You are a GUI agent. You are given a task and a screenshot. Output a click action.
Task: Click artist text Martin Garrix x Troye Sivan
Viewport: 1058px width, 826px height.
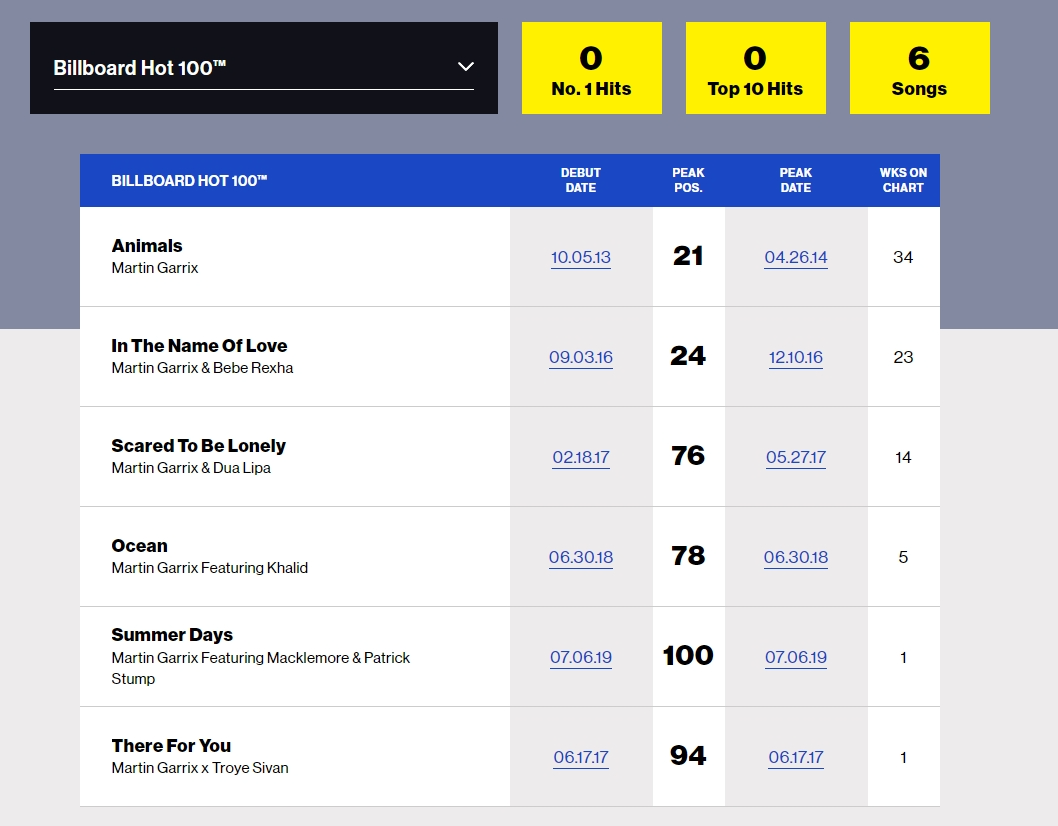click(x=200, y=768)
